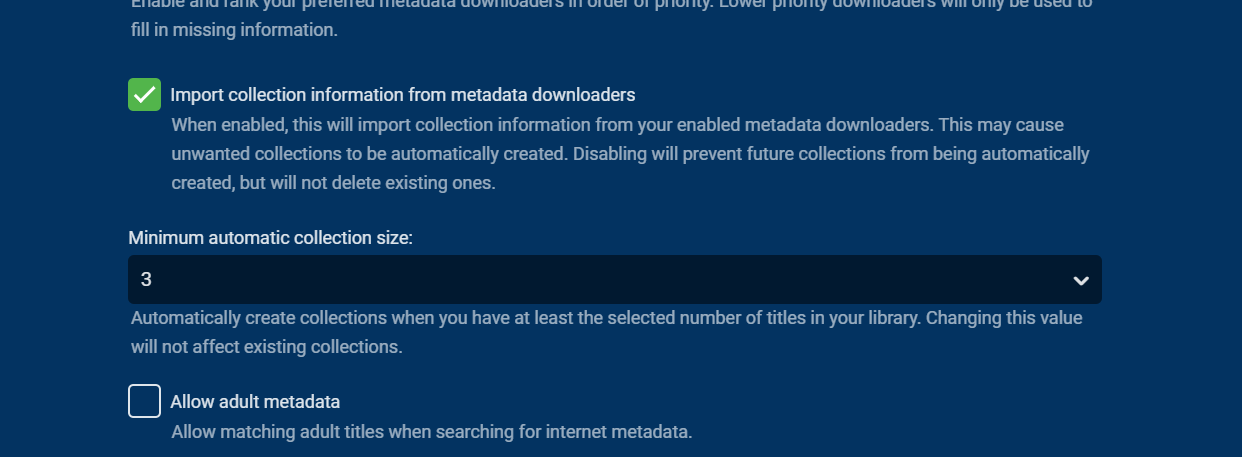Click the 'Allow adult metadata' label text
The width and height of the screenshot is (1242, 457).
coord(255,402)
